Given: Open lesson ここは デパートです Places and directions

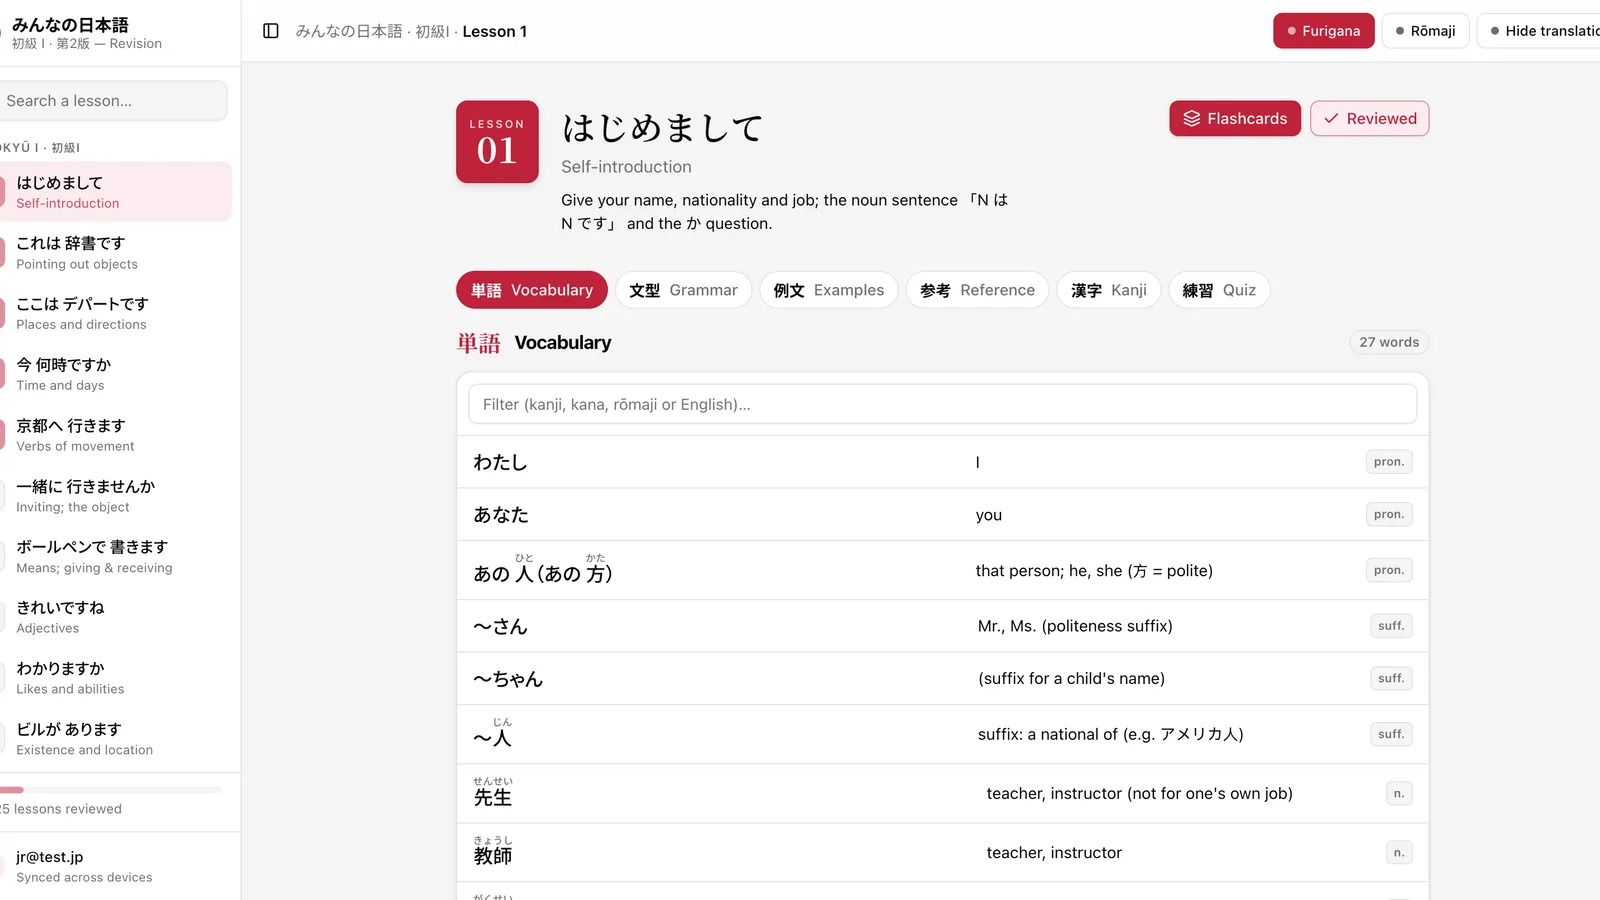Looking at the screenshot, I should (116, 314).
